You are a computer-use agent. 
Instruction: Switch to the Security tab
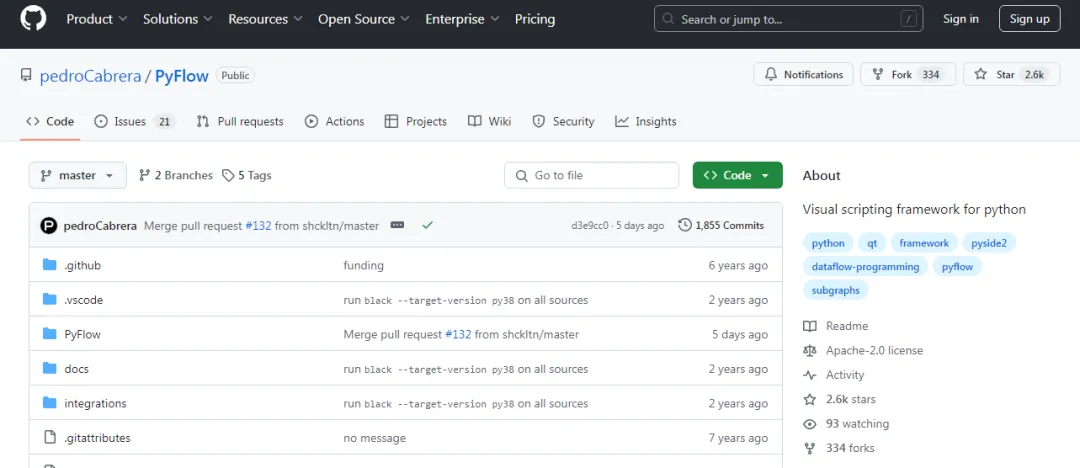tap(563, 121)
